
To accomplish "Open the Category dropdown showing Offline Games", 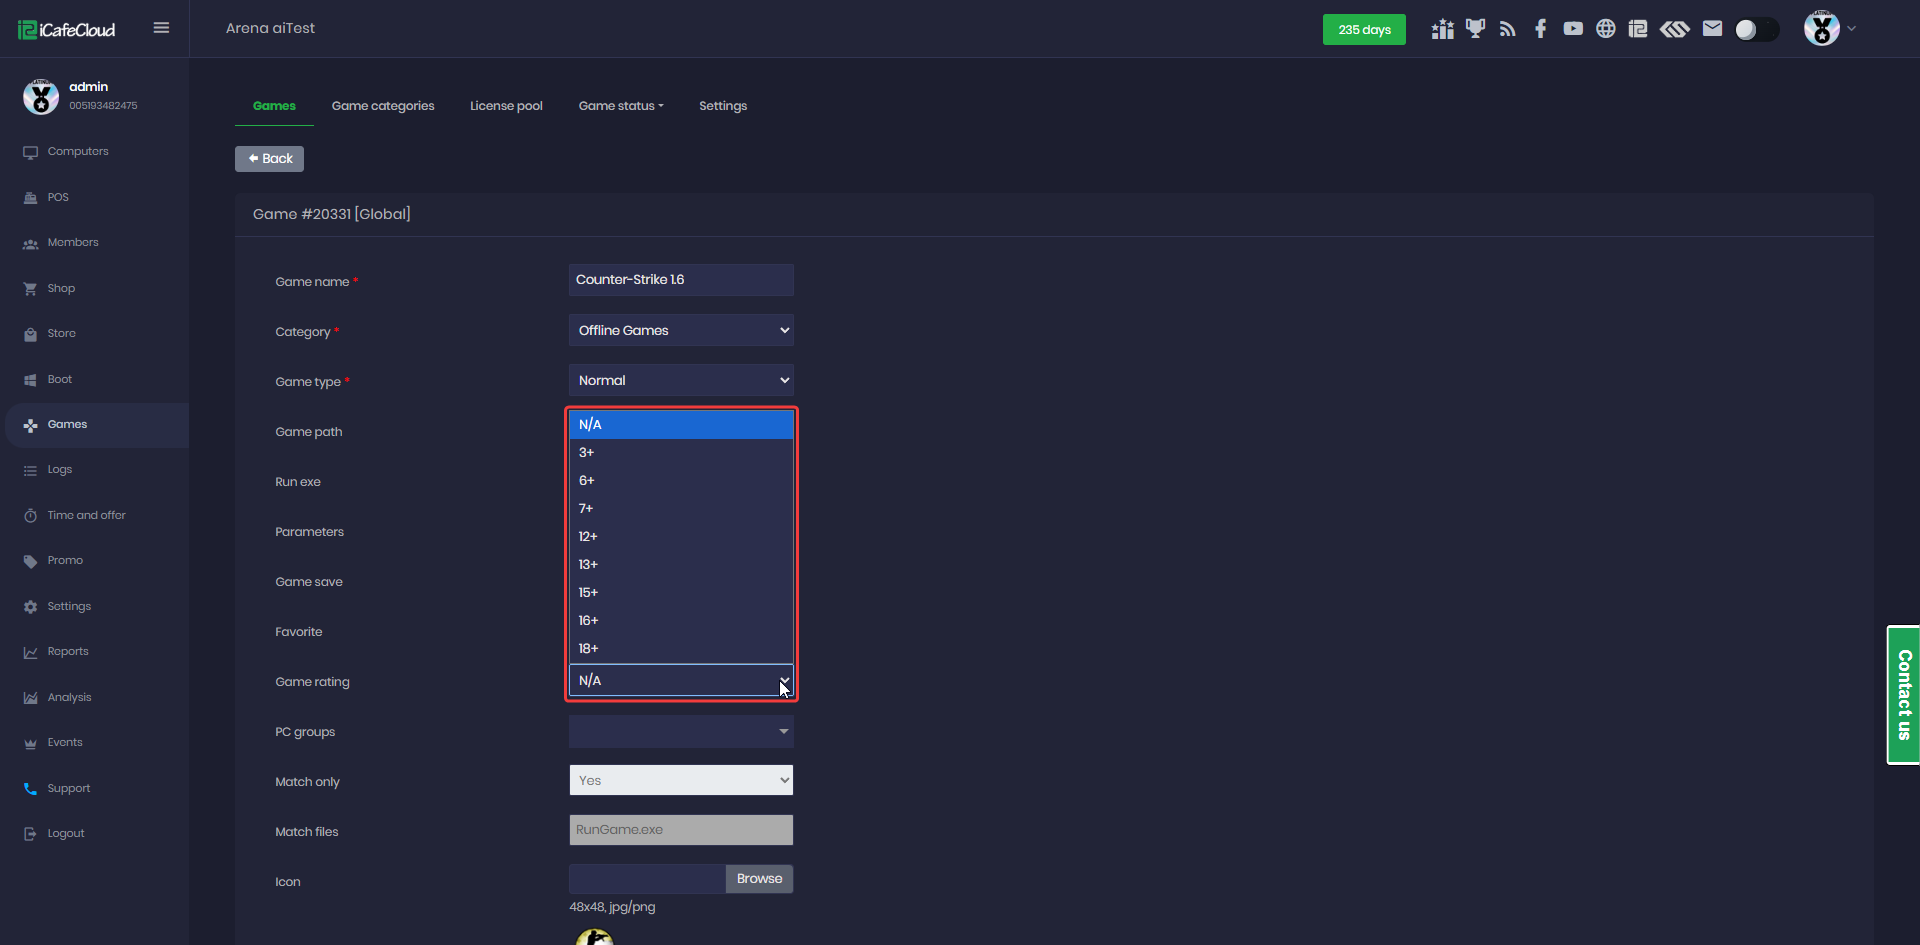I will [681, 331].
